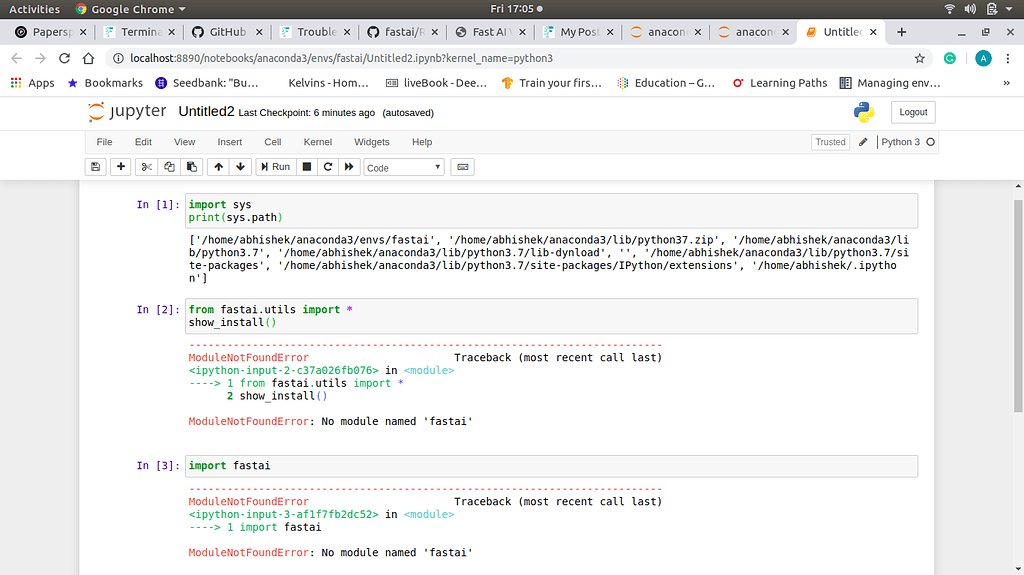The image size is (1024, 575).
Task: Click the Logout button
Action: (913, 112)
